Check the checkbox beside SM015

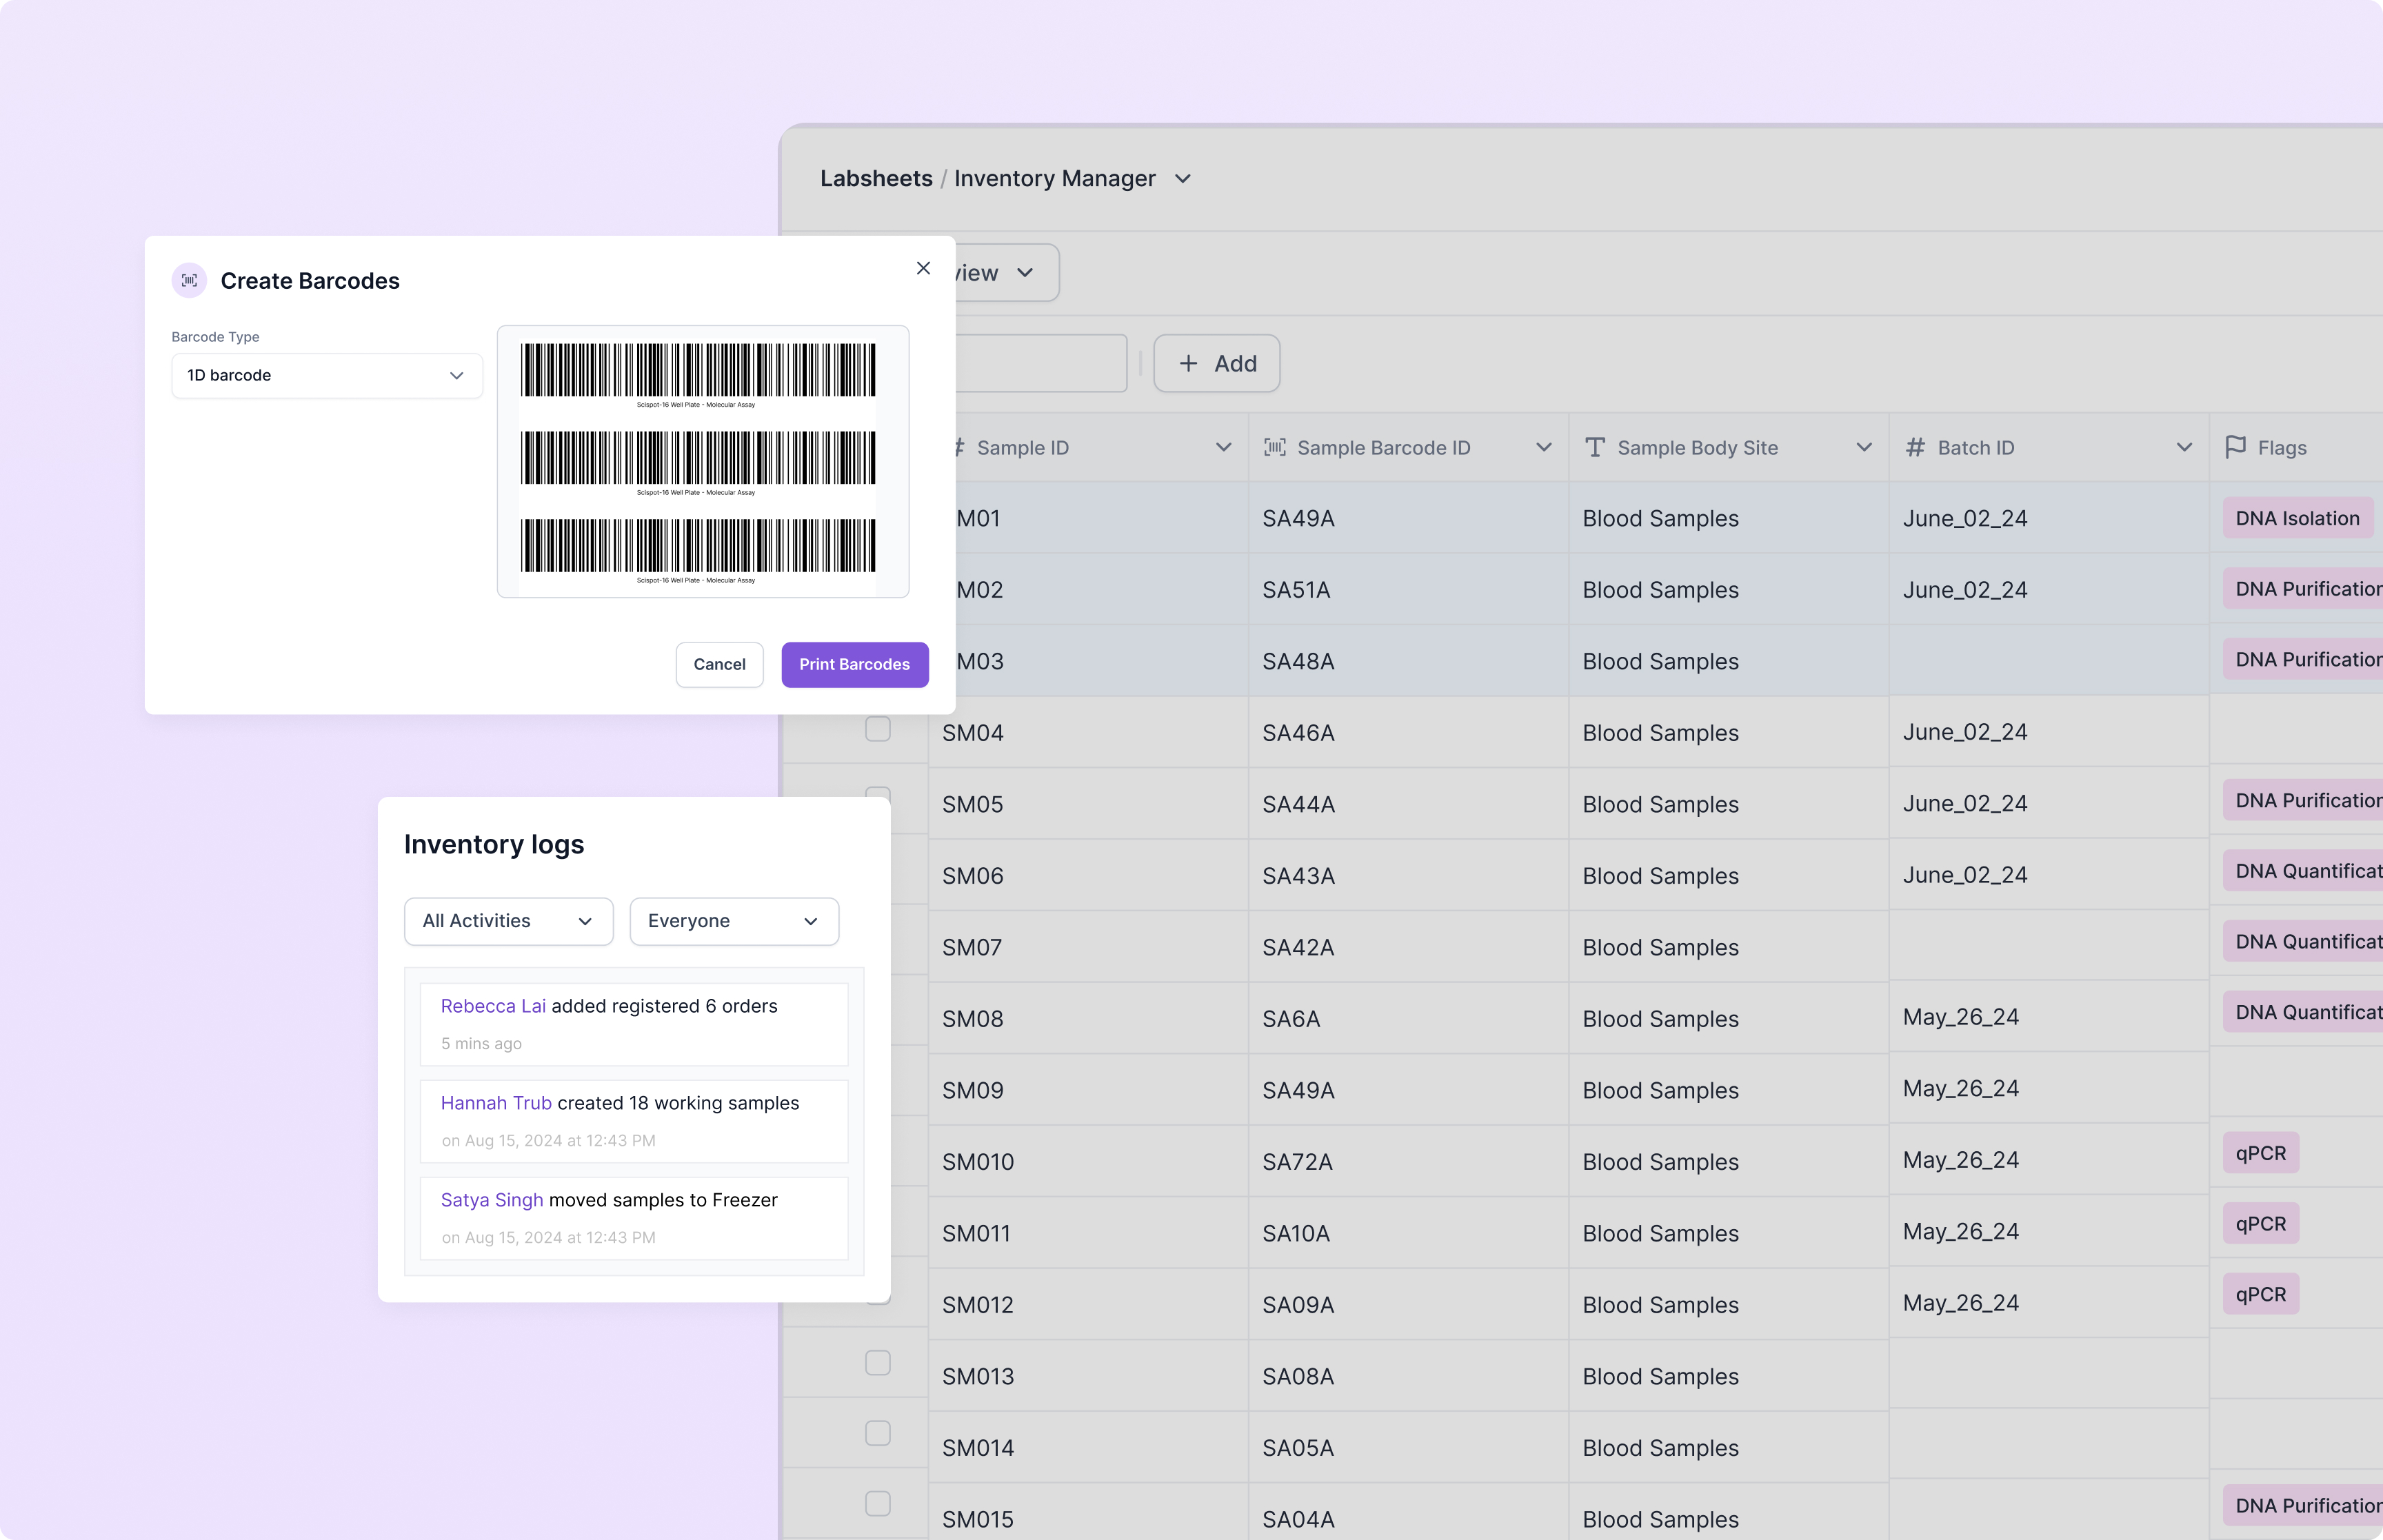point(877,1503)
